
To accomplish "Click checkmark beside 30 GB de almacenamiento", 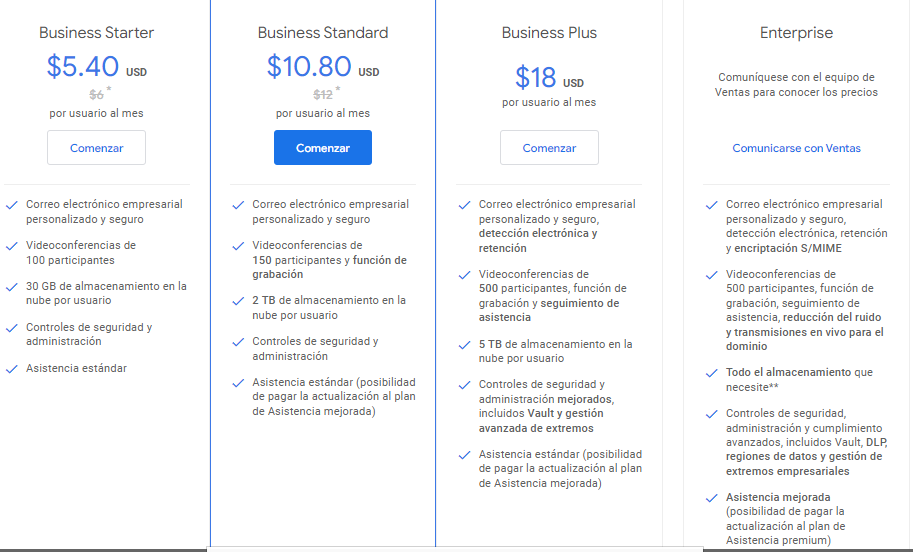I will pyautogui.click(x=11, y=286).
